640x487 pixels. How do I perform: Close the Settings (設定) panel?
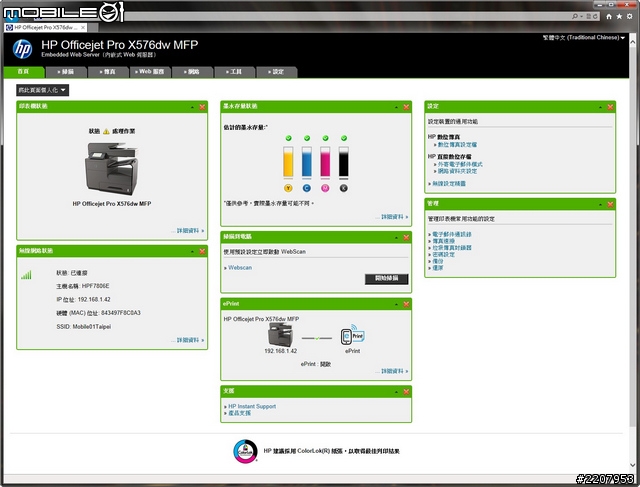(610, 107)
